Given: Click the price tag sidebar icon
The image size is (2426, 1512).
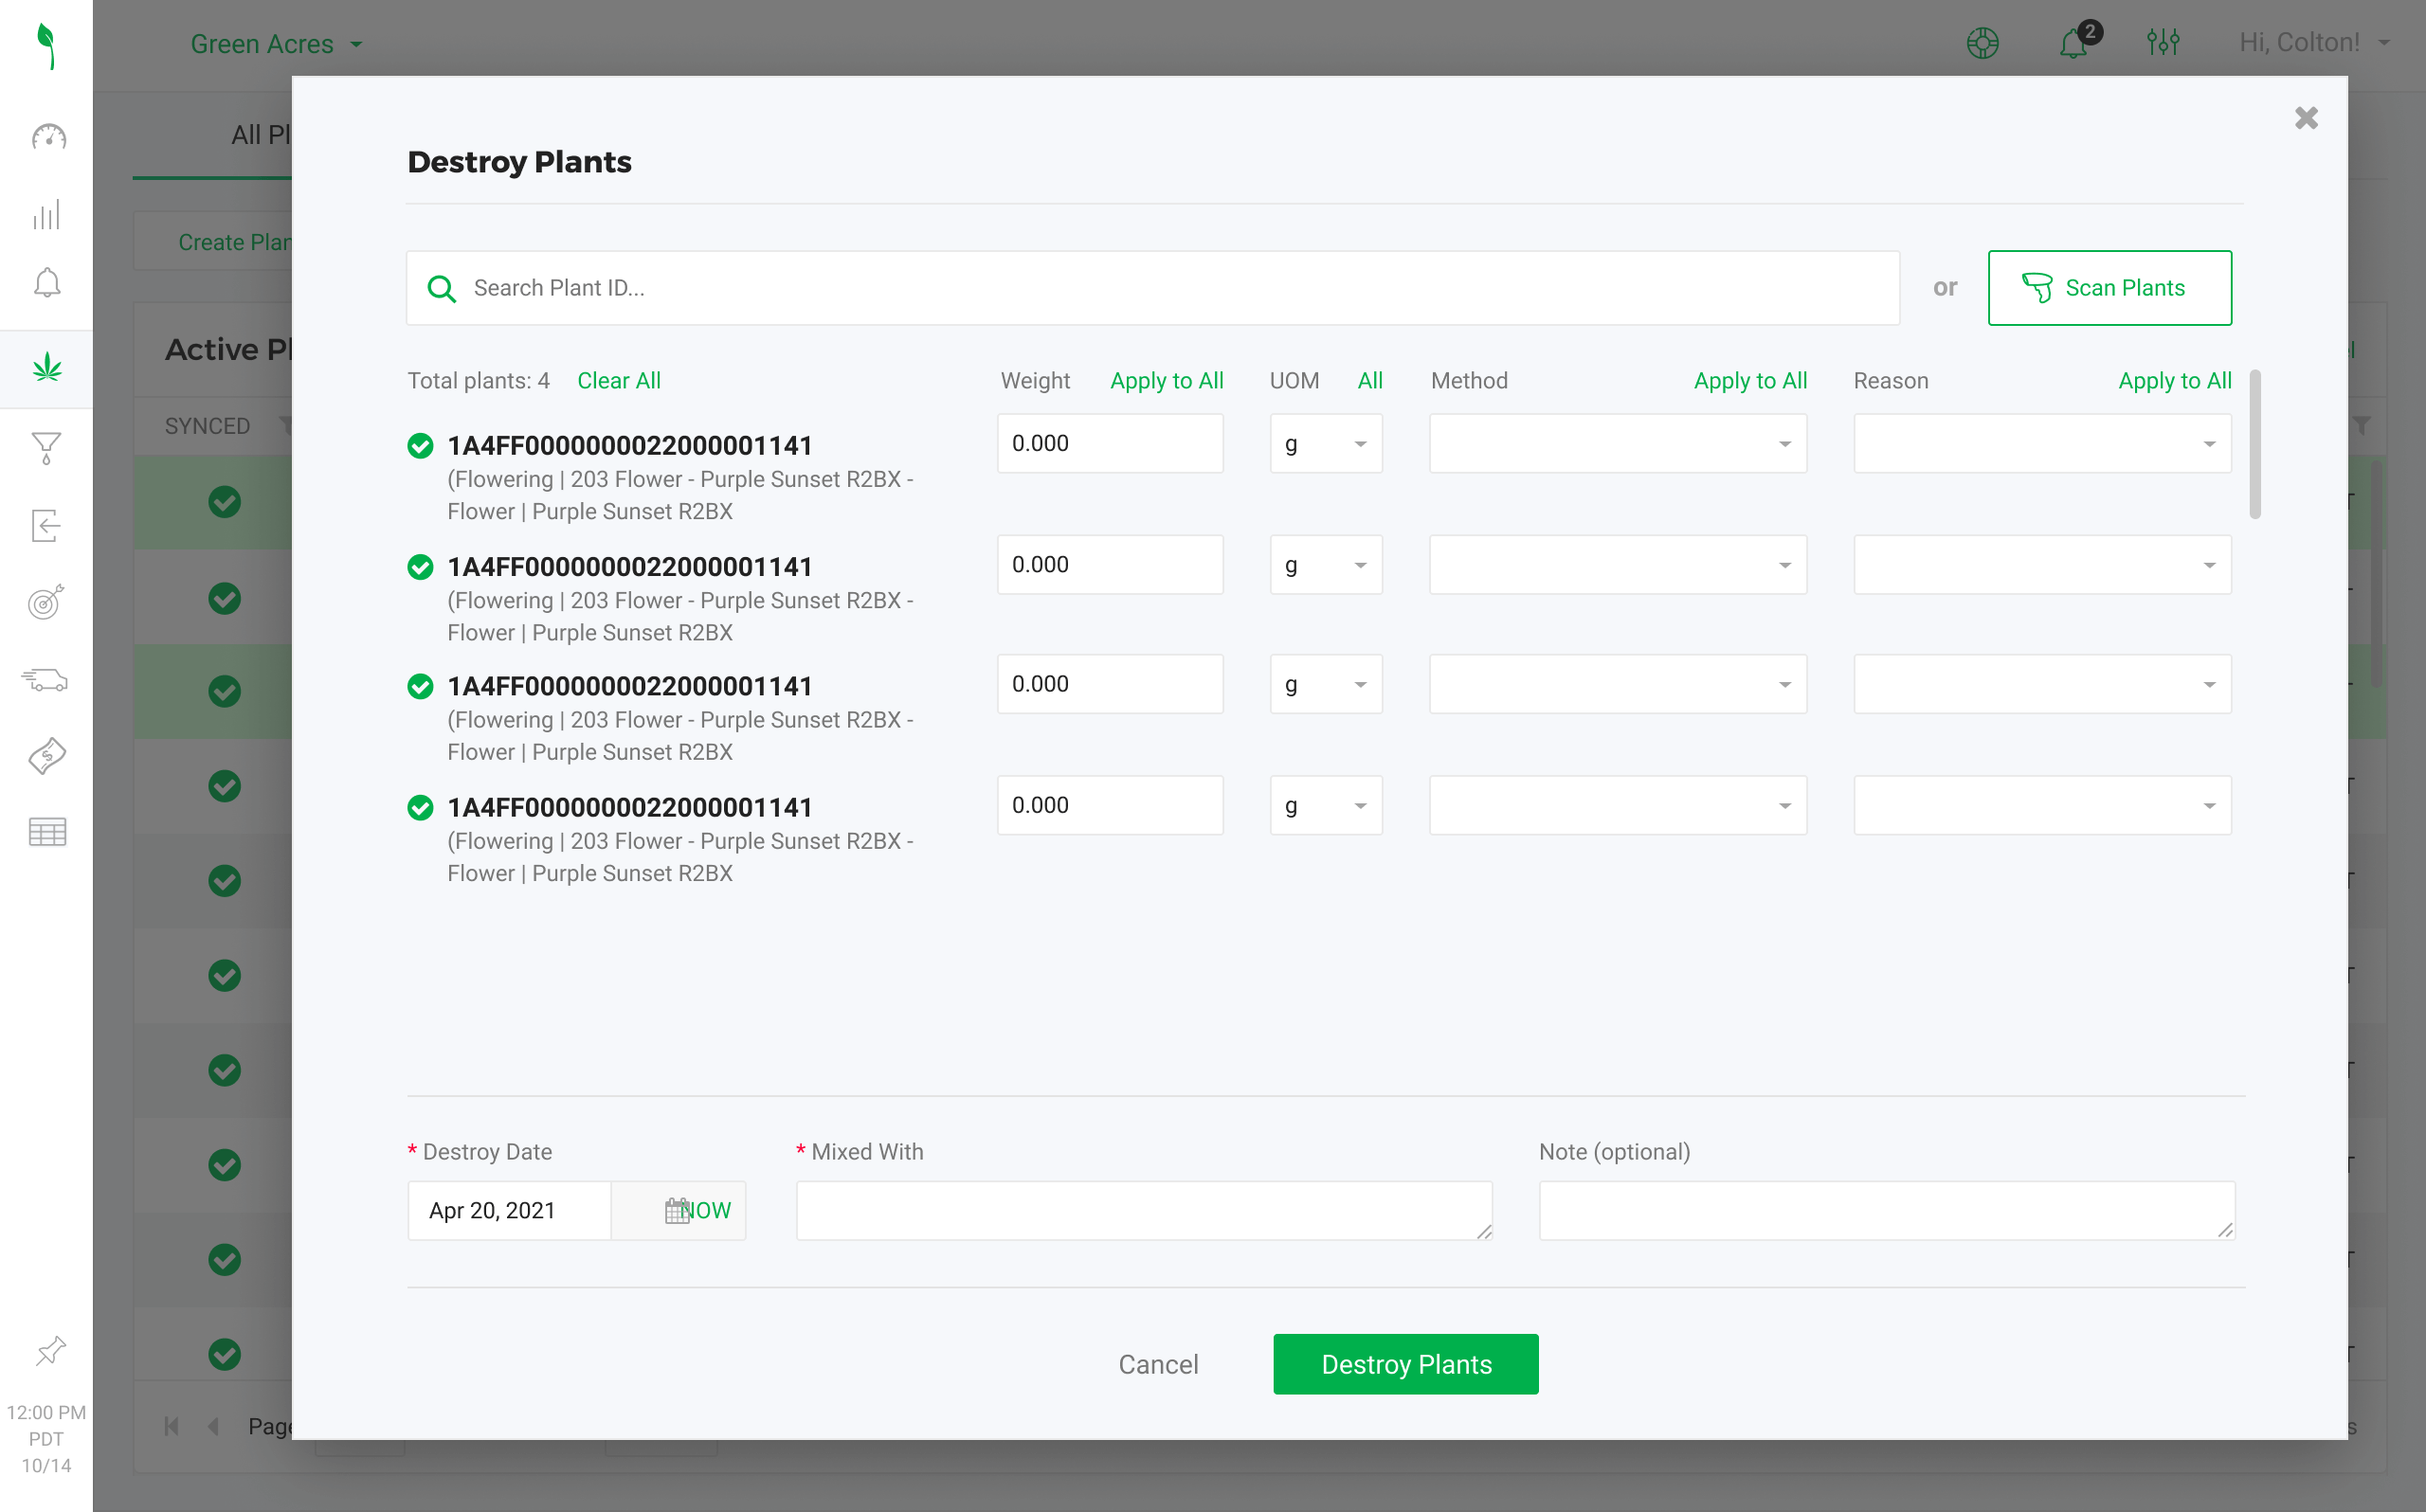Looking at the screenshot, I should [x=47, y=756].
